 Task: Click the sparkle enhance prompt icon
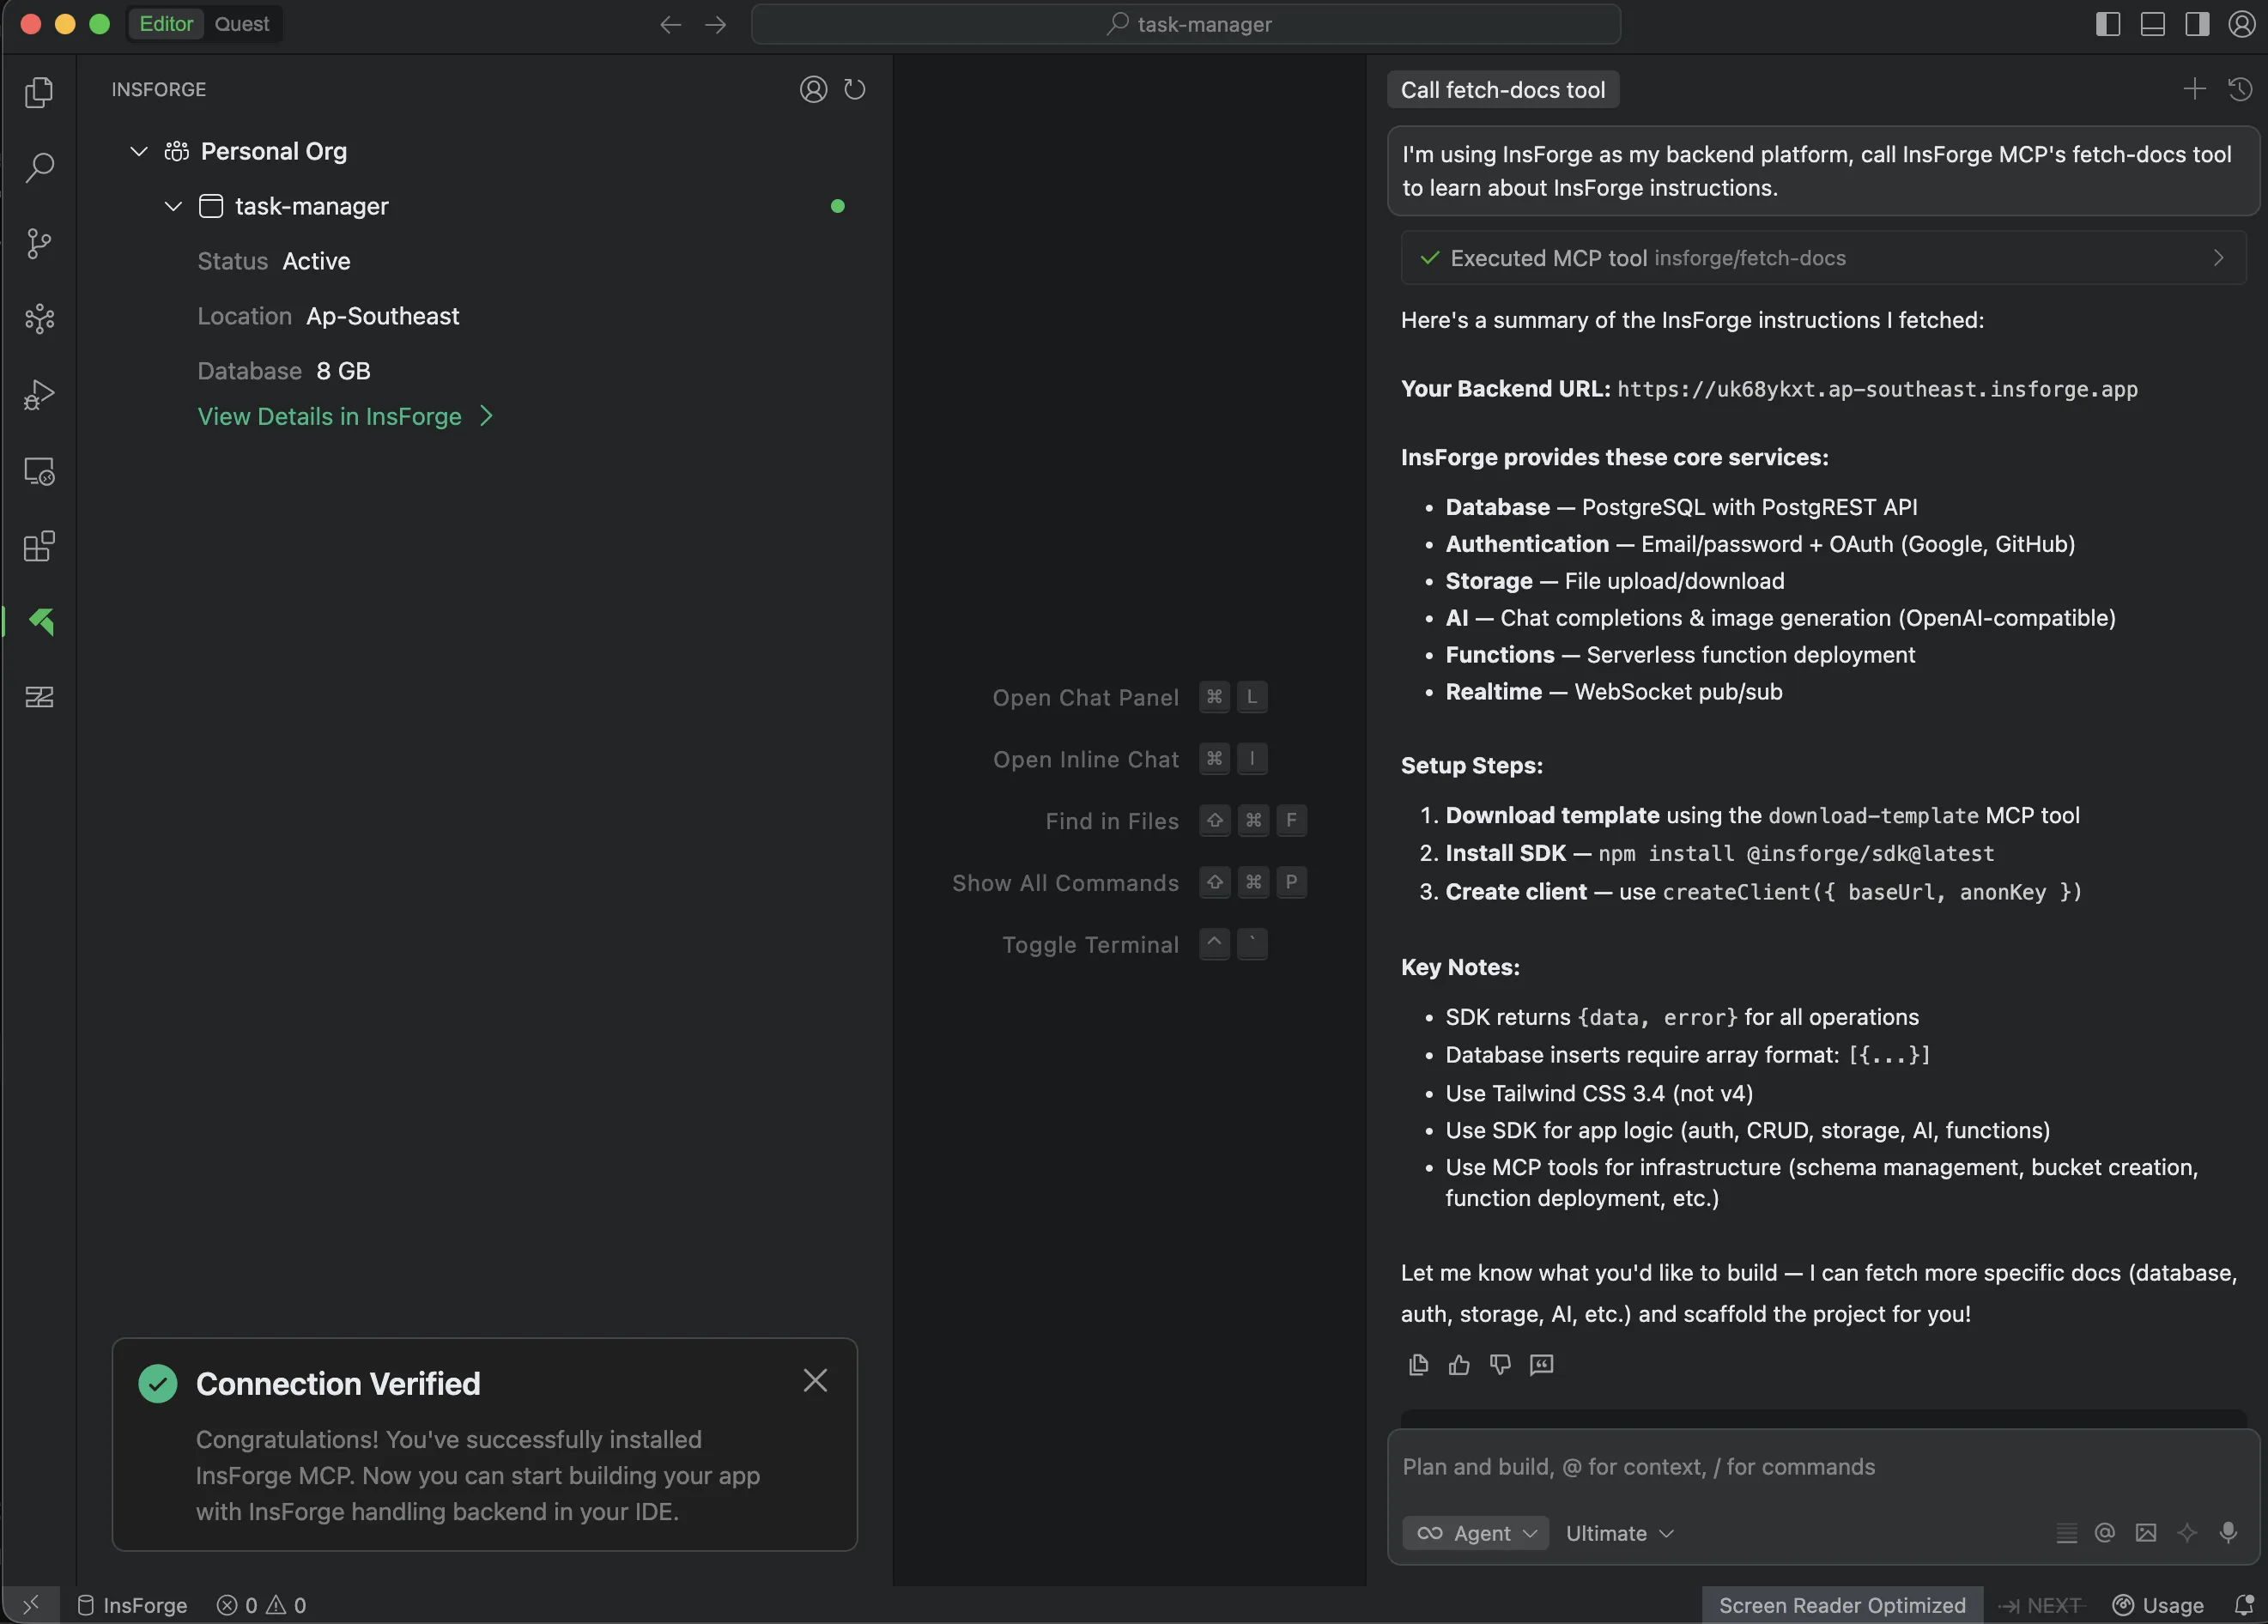(x=2187, y=1533)
